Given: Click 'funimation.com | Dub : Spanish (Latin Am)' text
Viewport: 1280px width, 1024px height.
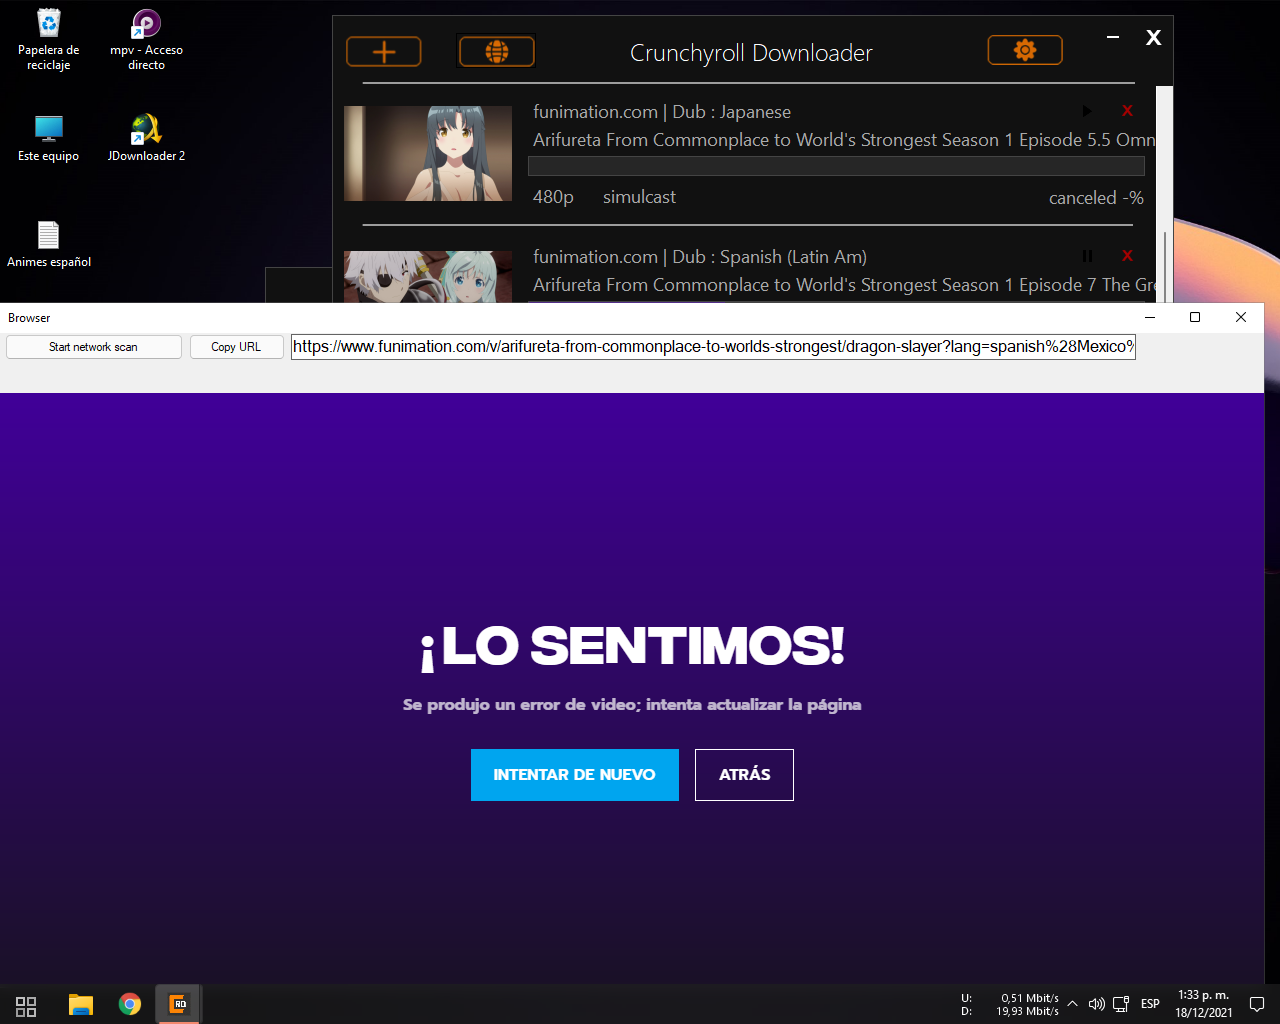Looking at the screenshot, I should coord(700,257).
